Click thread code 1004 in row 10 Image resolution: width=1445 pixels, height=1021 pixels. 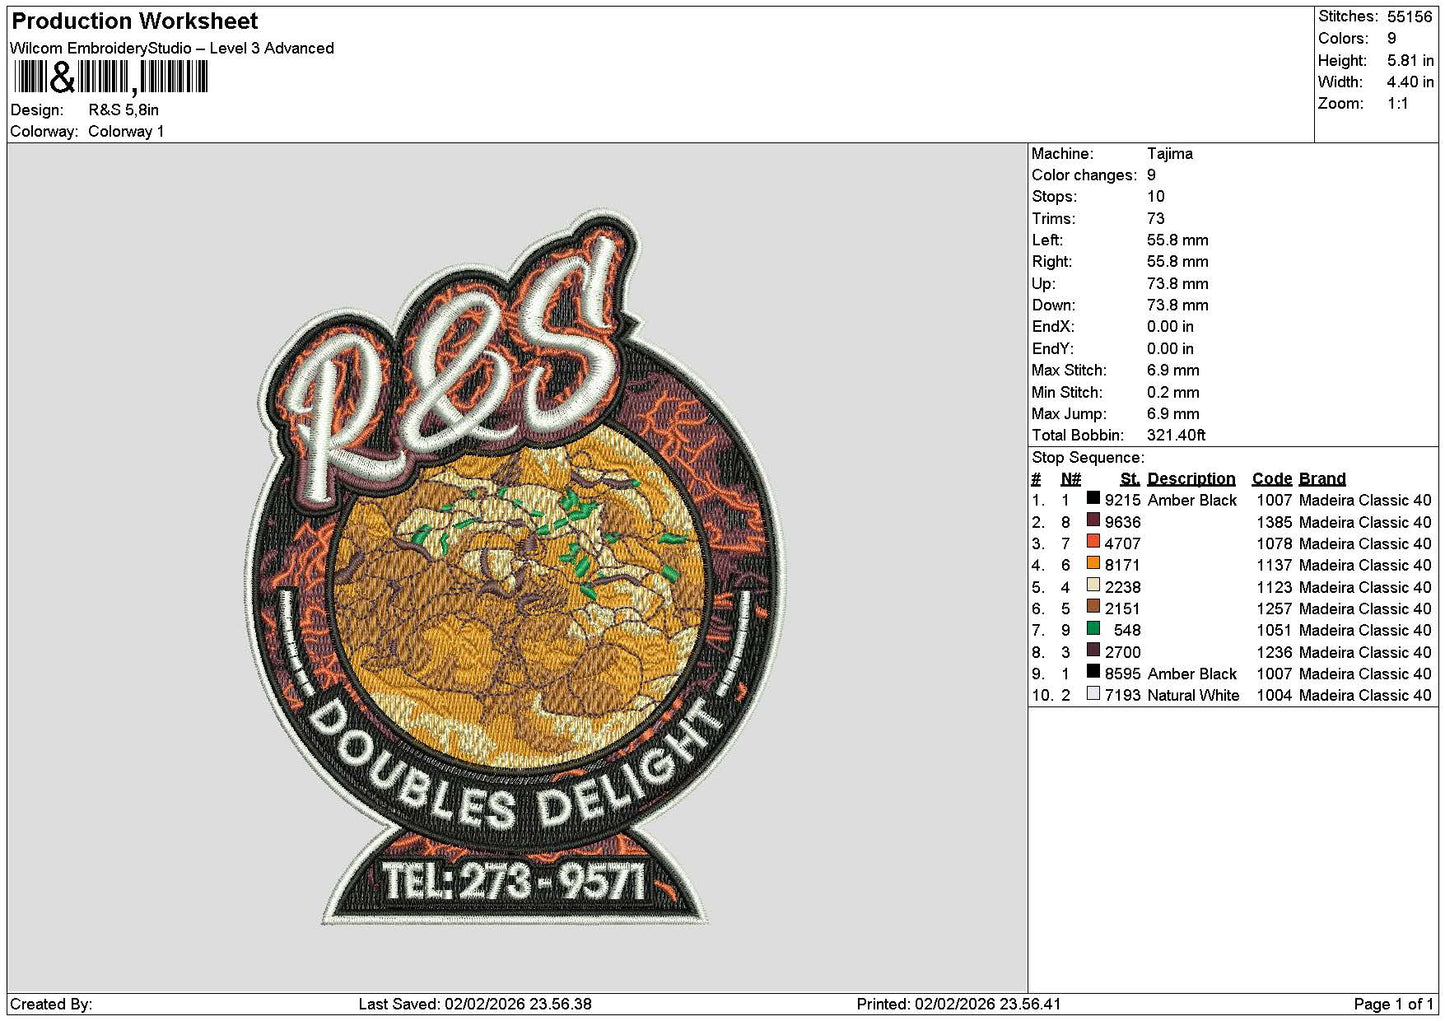1274,695
